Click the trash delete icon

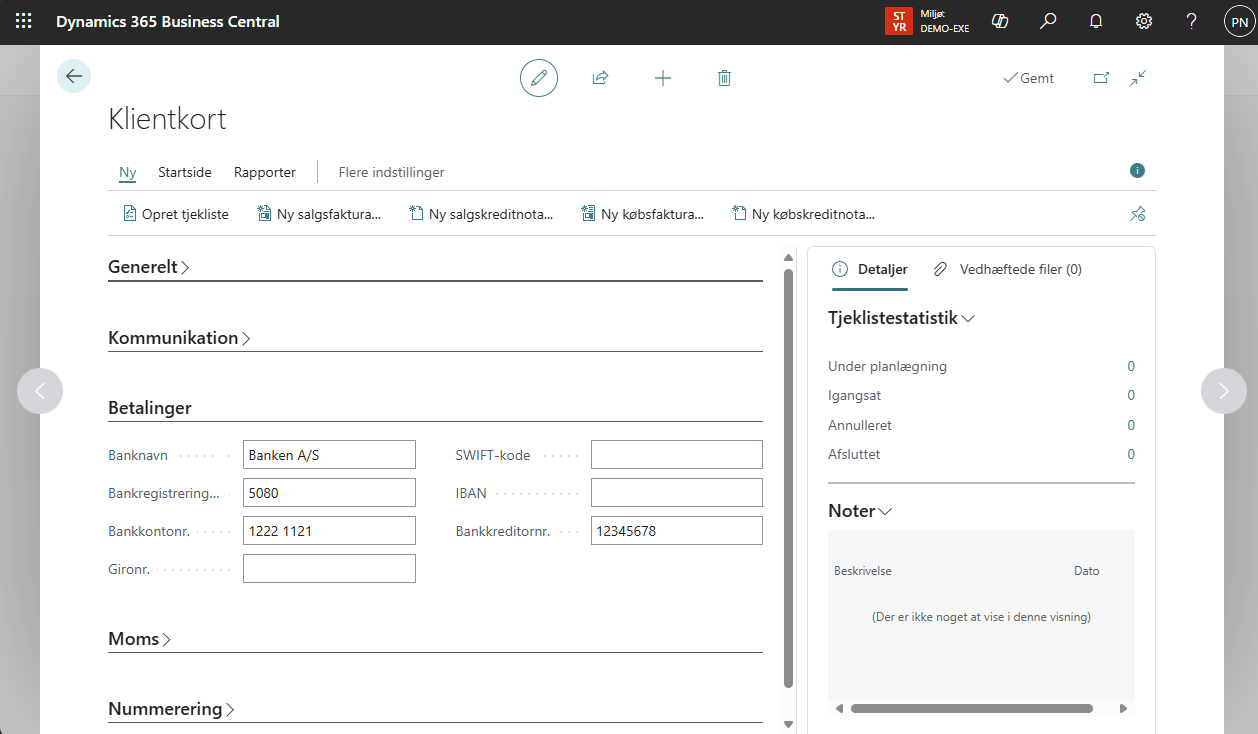point(724,78)
